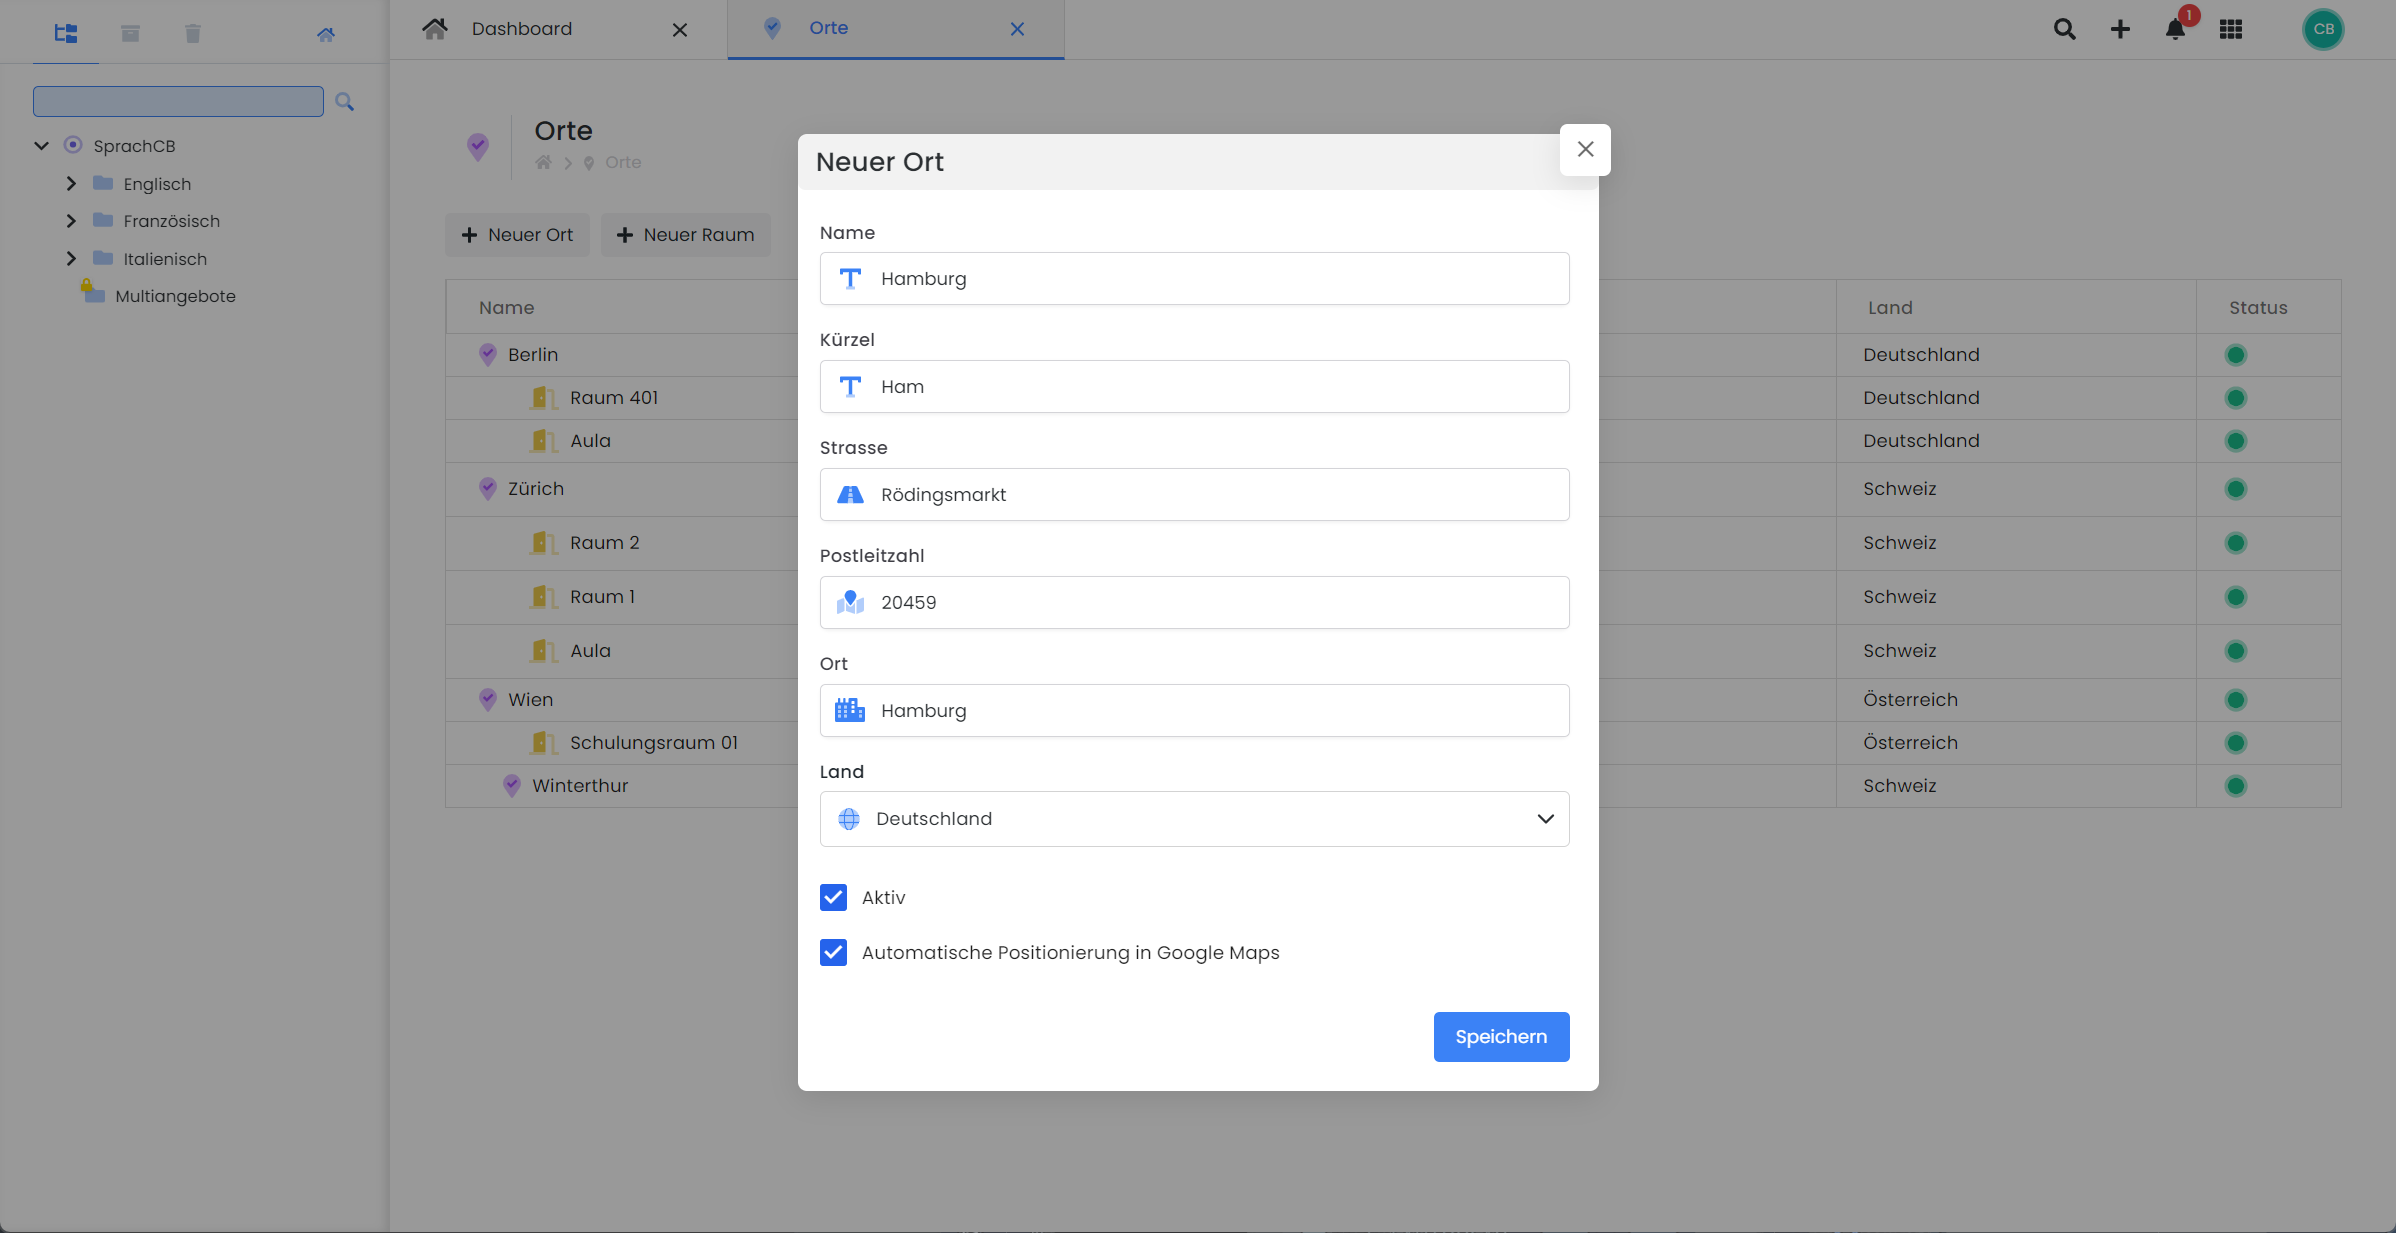Click the CB user avatar circle
Screen dimensions: 2396x1233
[x=2323, y=29]
